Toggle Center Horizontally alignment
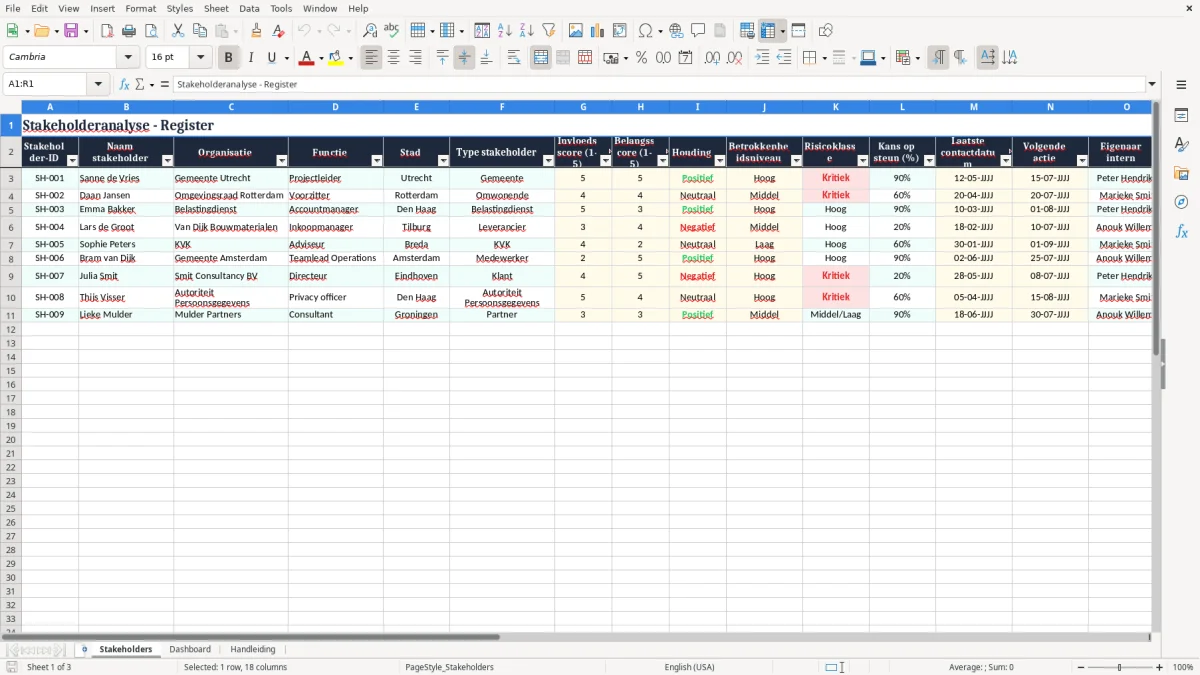Viewport: 1200px width, 675px height. (x=393, y=58)
